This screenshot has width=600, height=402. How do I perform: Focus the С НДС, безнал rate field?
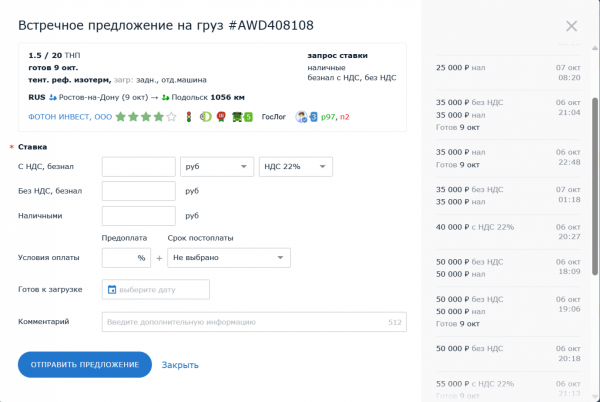(x=139, y=167)
